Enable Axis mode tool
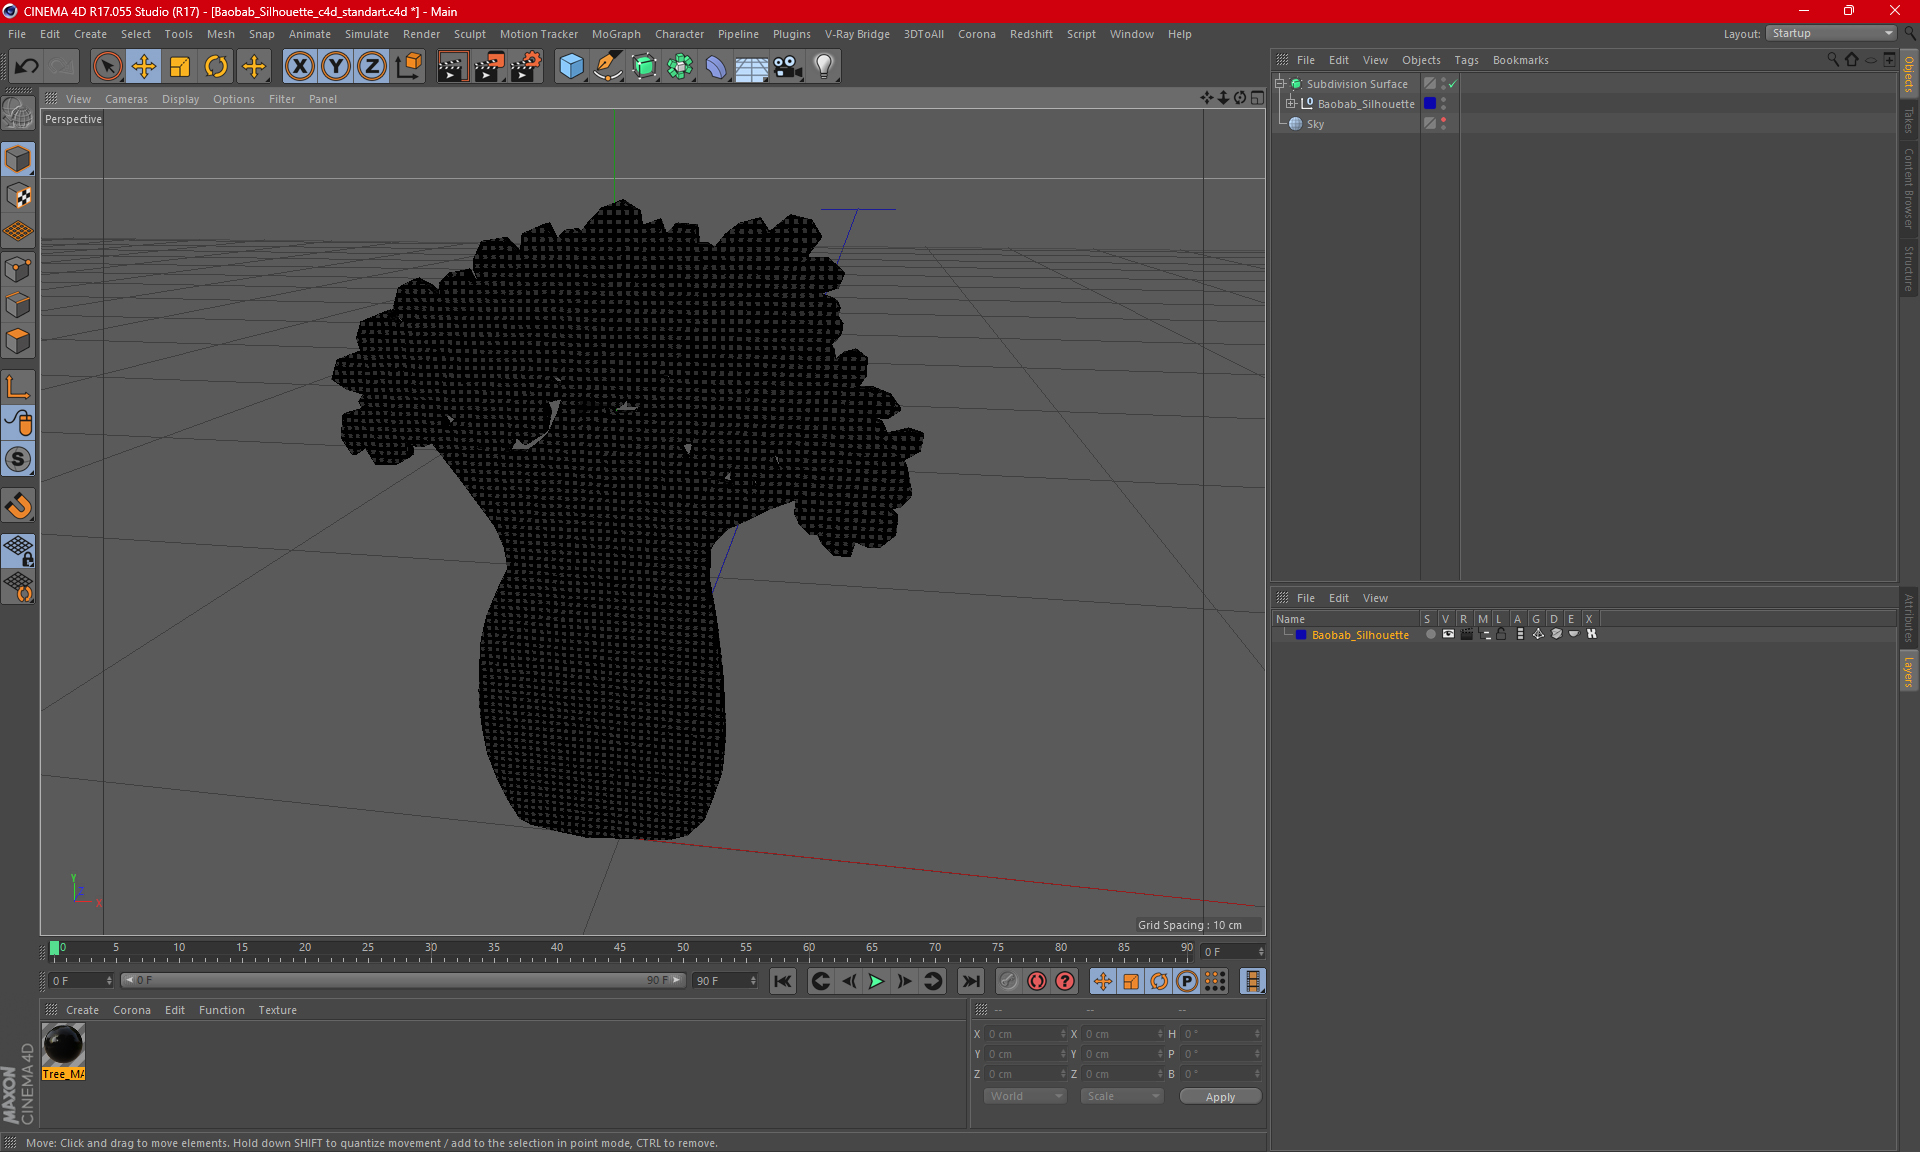 18,387
